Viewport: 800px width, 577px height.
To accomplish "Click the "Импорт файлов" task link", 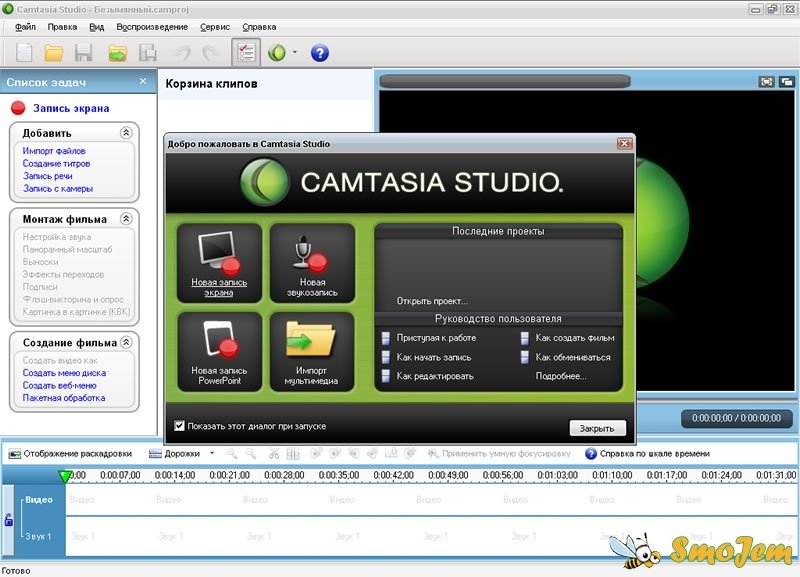I will [53, 151].
